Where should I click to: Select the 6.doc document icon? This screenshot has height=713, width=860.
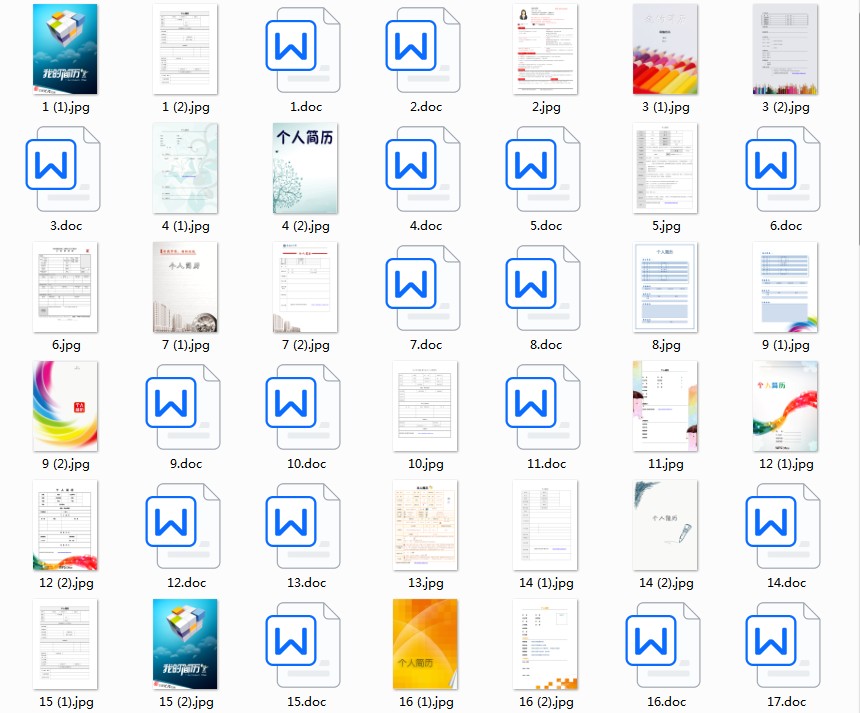783,168
